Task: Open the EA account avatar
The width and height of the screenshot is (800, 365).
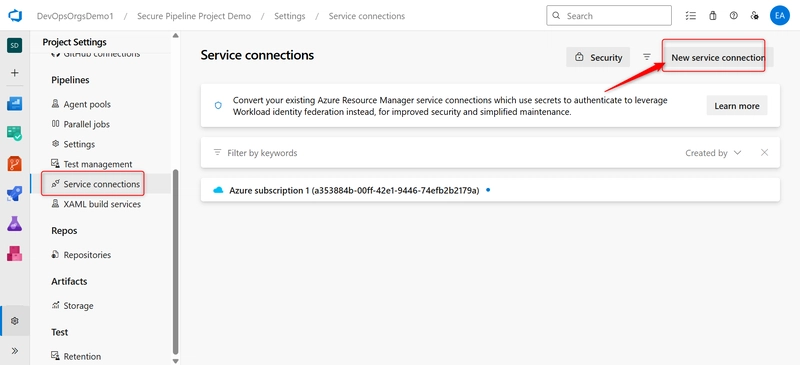Action: point(780,16)
